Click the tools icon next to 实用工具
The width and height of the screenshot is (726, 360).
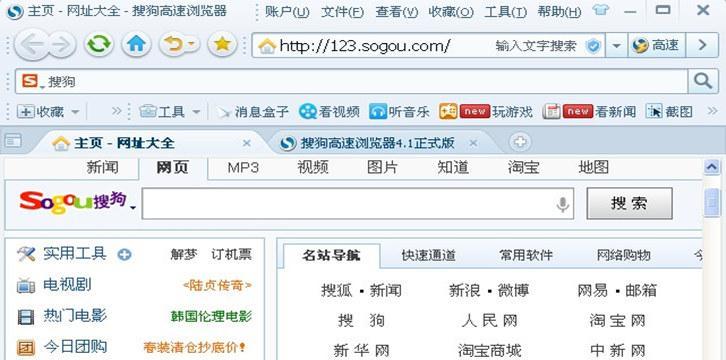pyautogui.click(x=26, y=254)
